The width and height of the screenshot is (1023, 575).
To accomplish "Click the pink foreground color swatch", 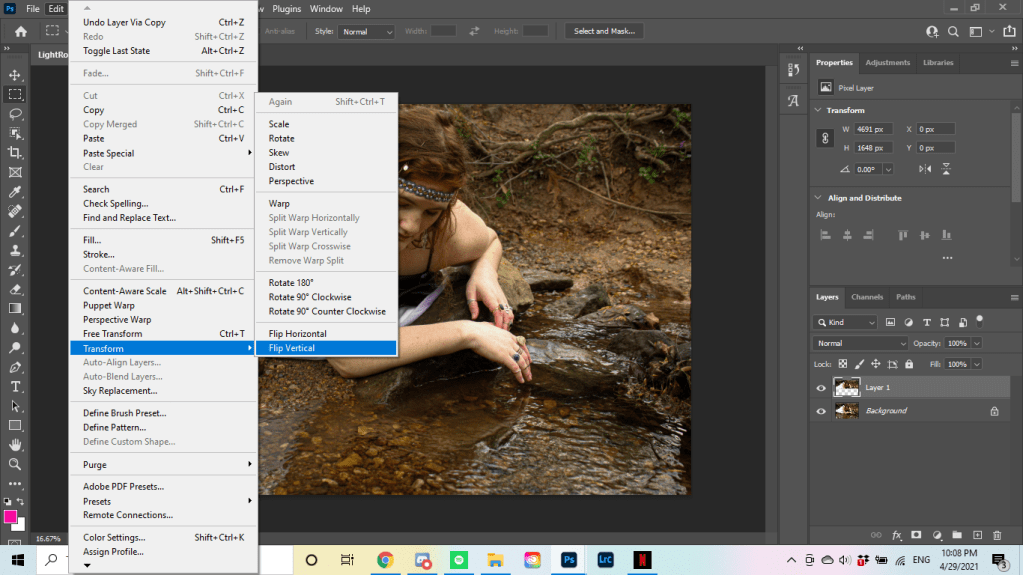I will [x=11, y=517].
